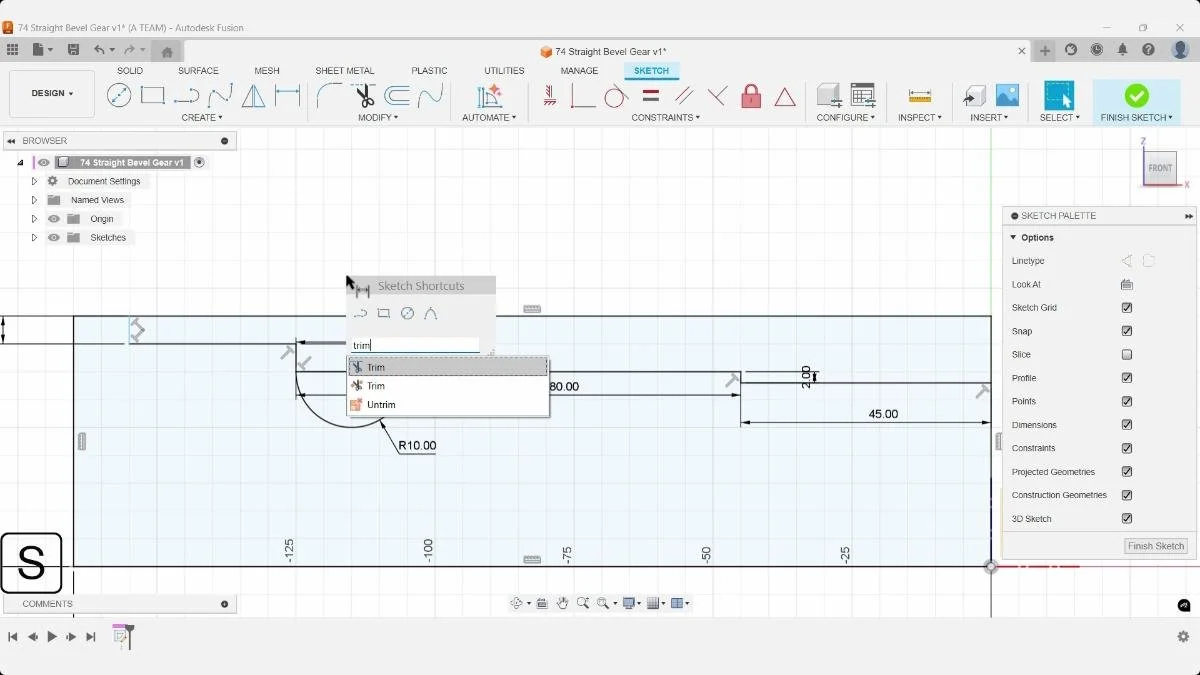
Task: Open the Job Status clock icon
Action: coord(1097,49)
